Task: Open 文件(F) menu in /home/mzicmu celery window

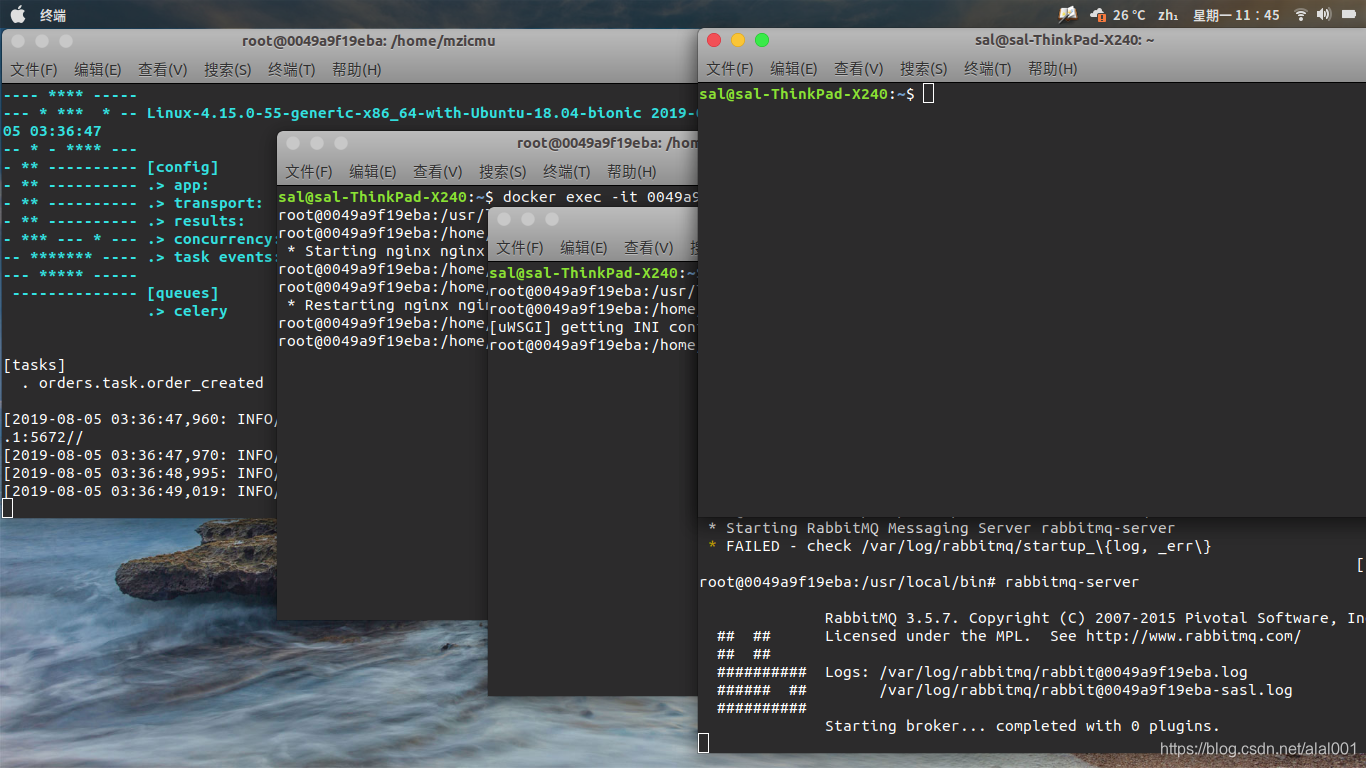Action: click(x=34, y=69)
